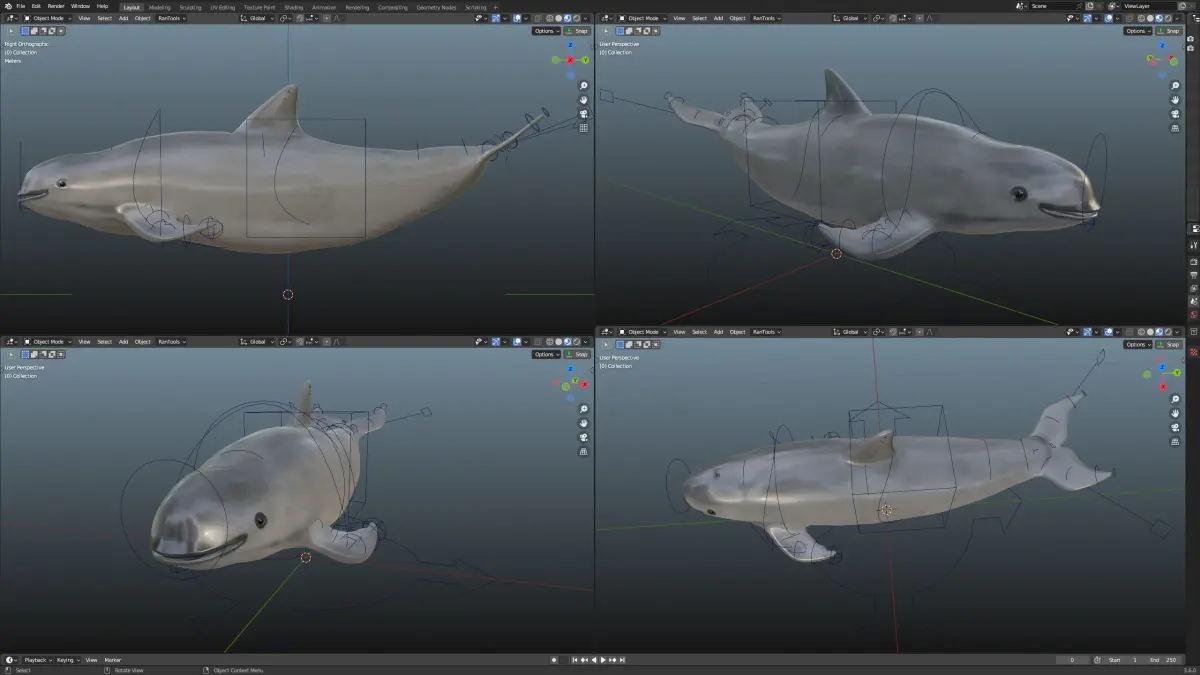Image resolution: width=1200 pixels, height=675 pixels.
Task: Open Object Mode dropdown in top-right viewport
Action: 643,18
